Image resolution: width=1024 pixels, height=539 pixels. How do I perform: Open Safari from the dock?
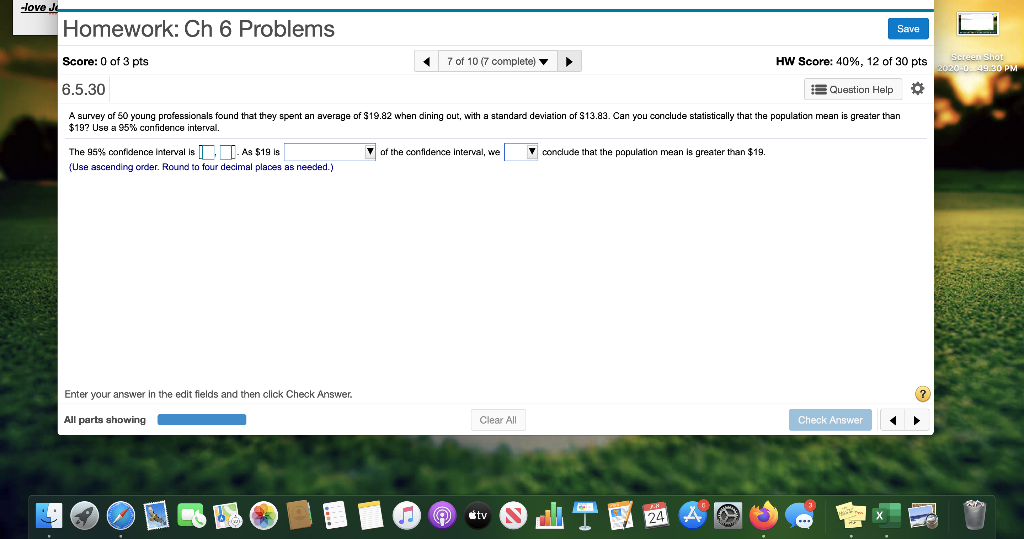(x=121, y=515)
